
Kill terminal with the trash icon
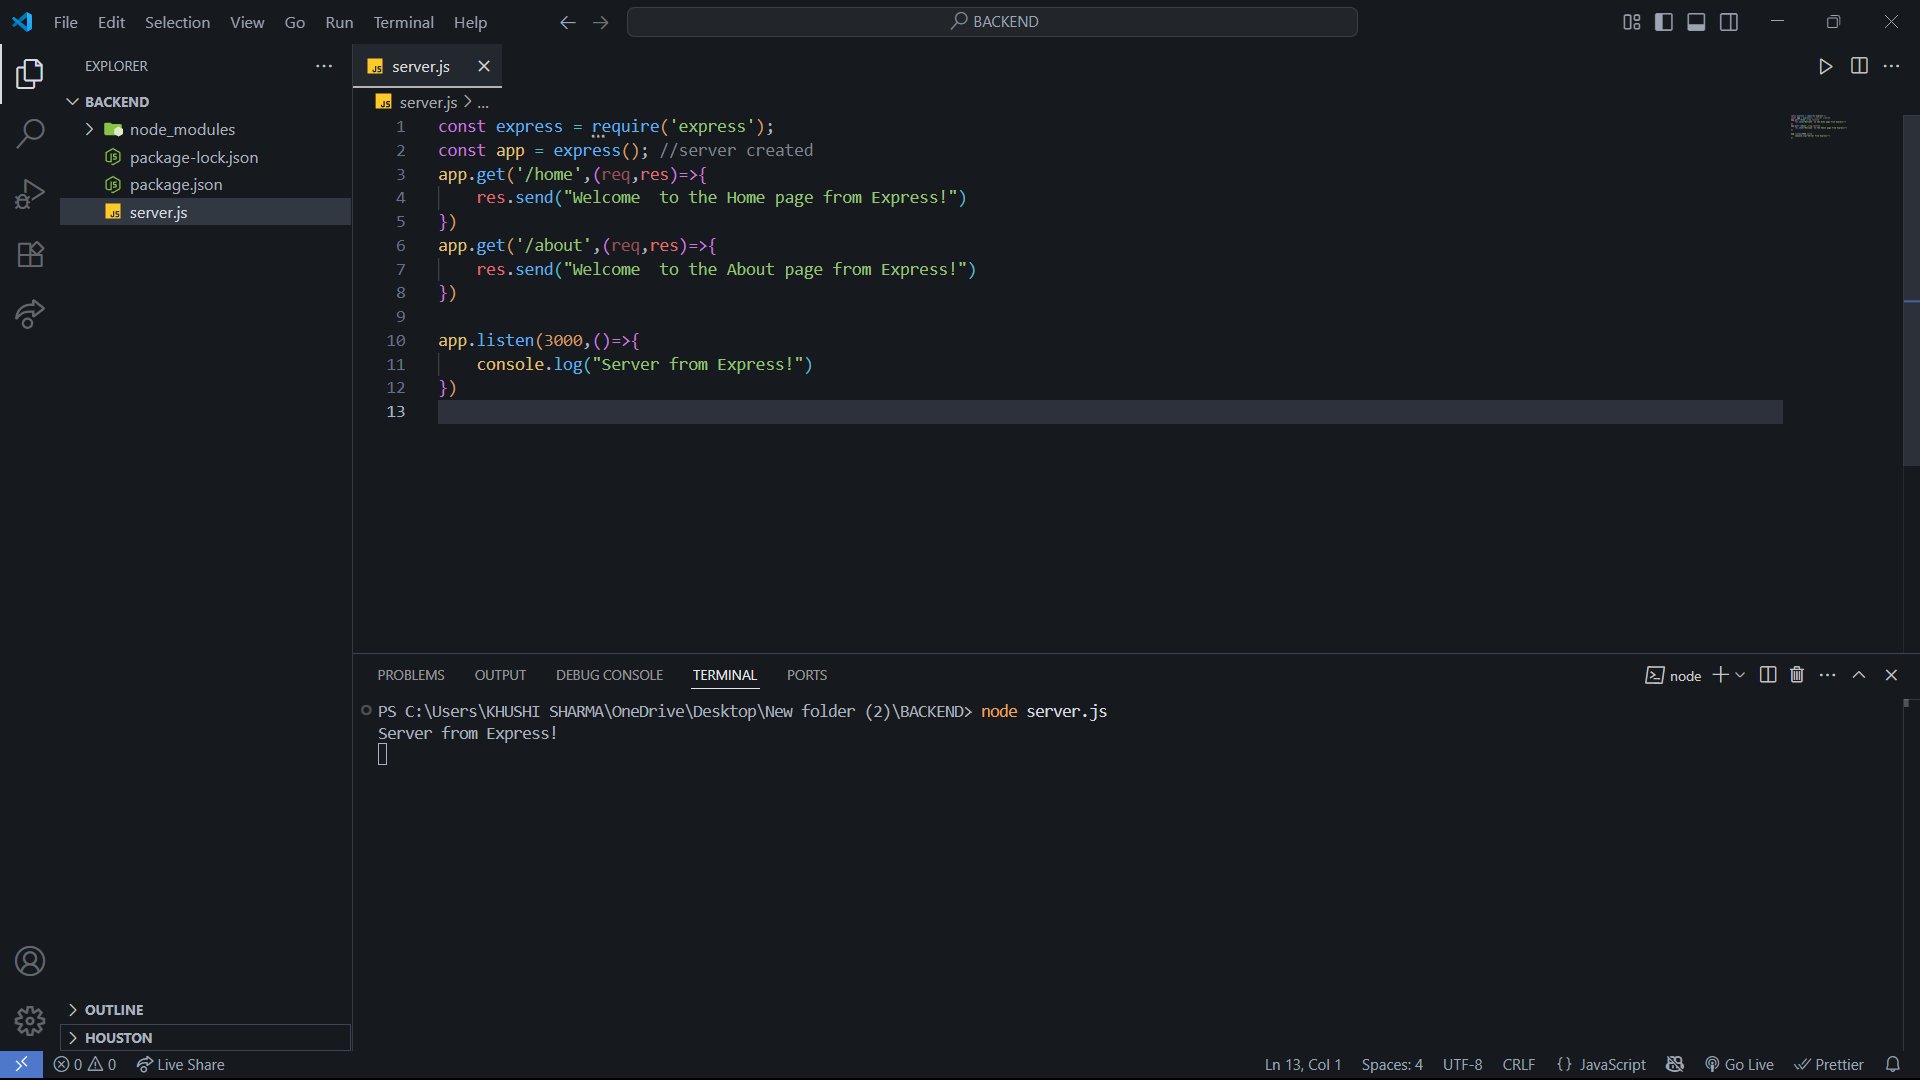click(x=1797, y=675)
